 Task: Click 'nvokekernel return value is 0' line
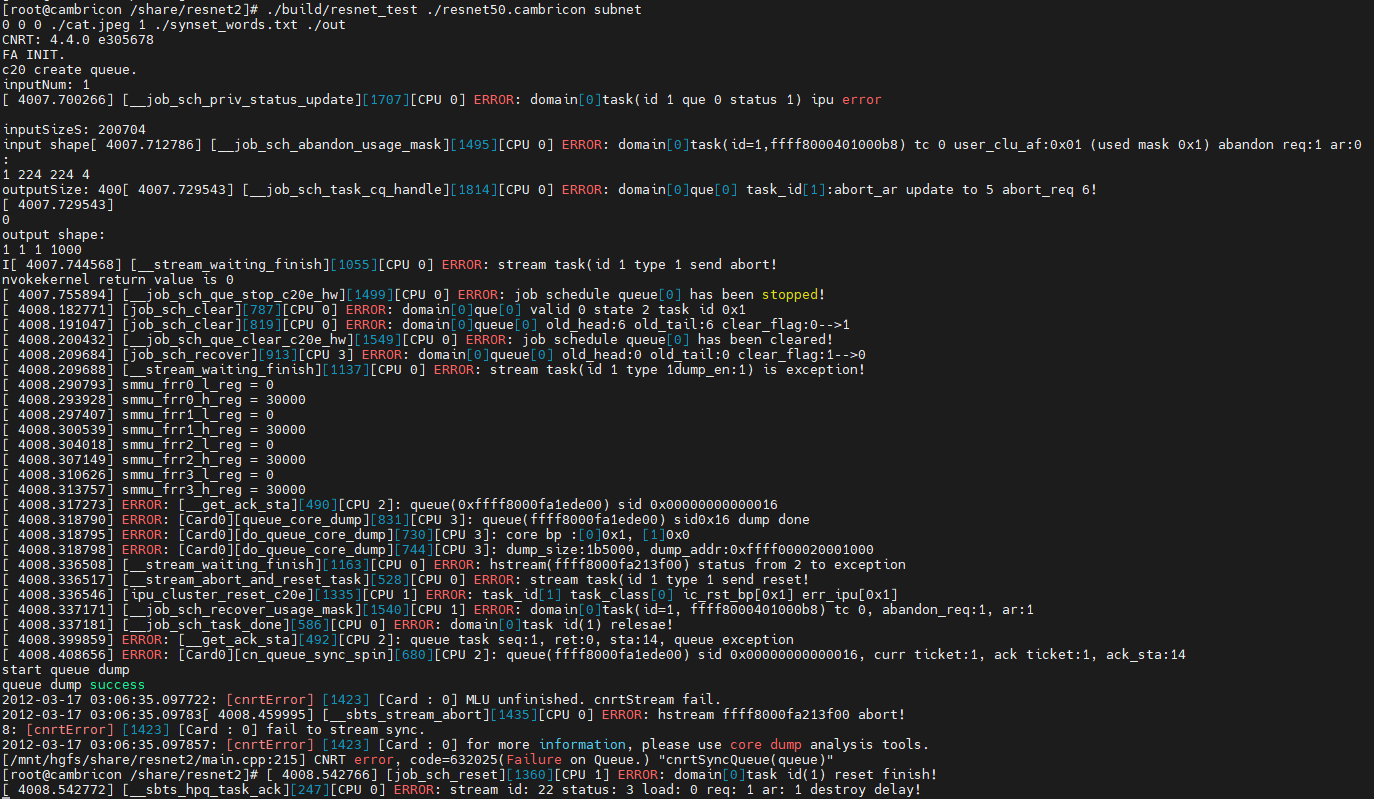[x=117, y=279]
